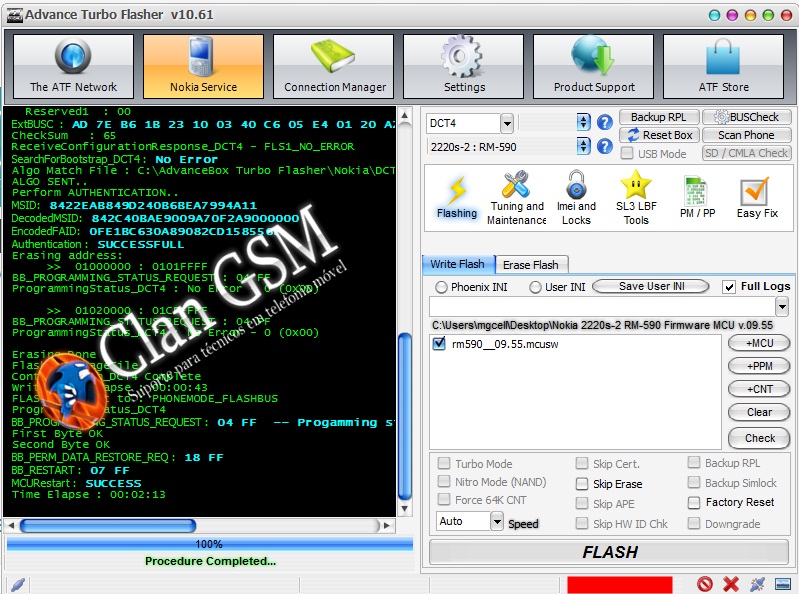Click the satellite connection icon in status bar
The width and height of the screenshot is (799, 594).
[x=757, y=583]
